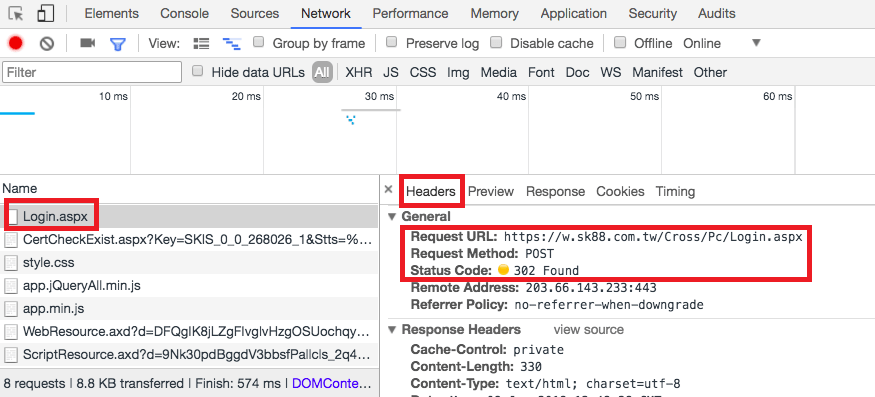Filter requests by Img
The height and width of the screenshot is (397, 875).
pyautogui.click(x=458, y=72)
